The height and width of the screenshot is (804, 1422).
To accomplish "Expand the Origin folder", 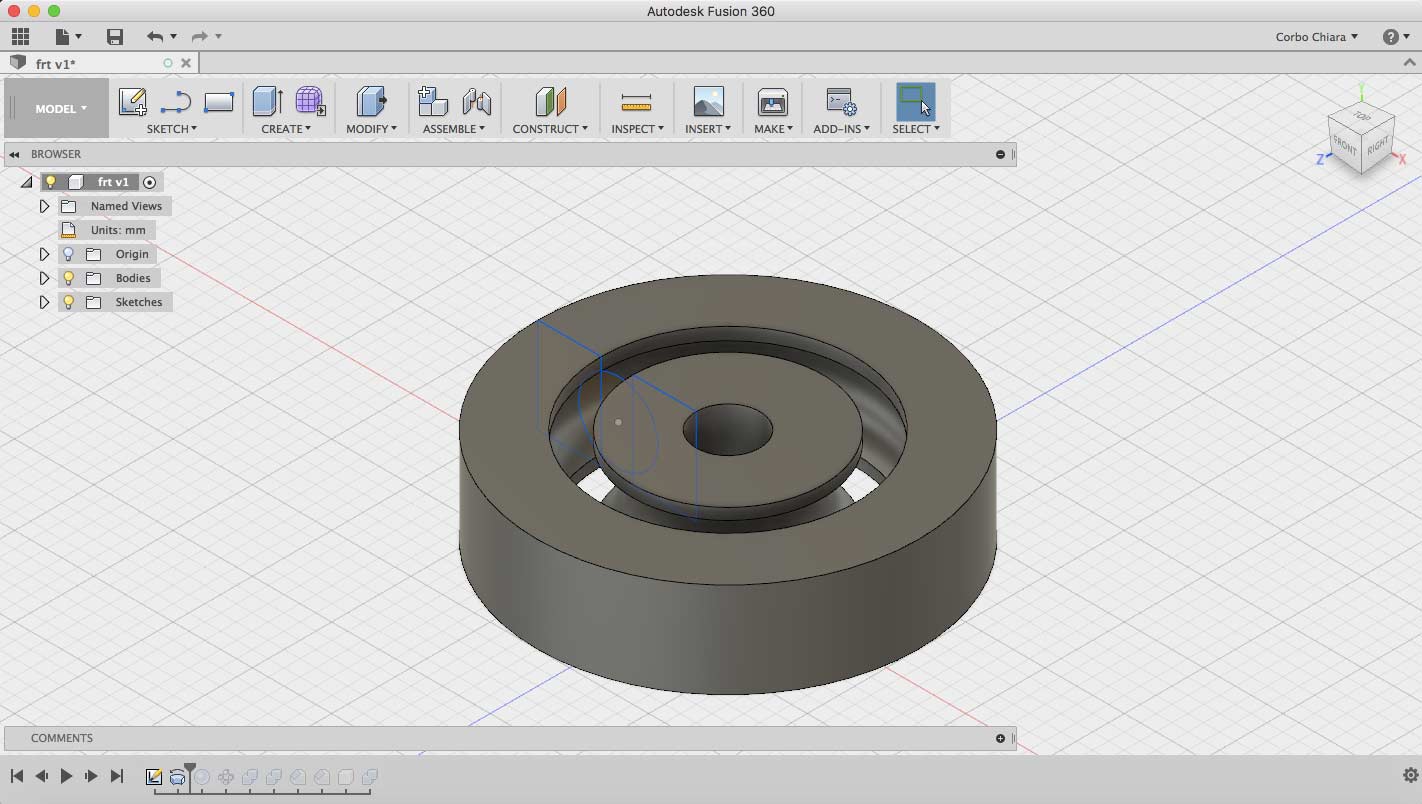I will 44,254.
